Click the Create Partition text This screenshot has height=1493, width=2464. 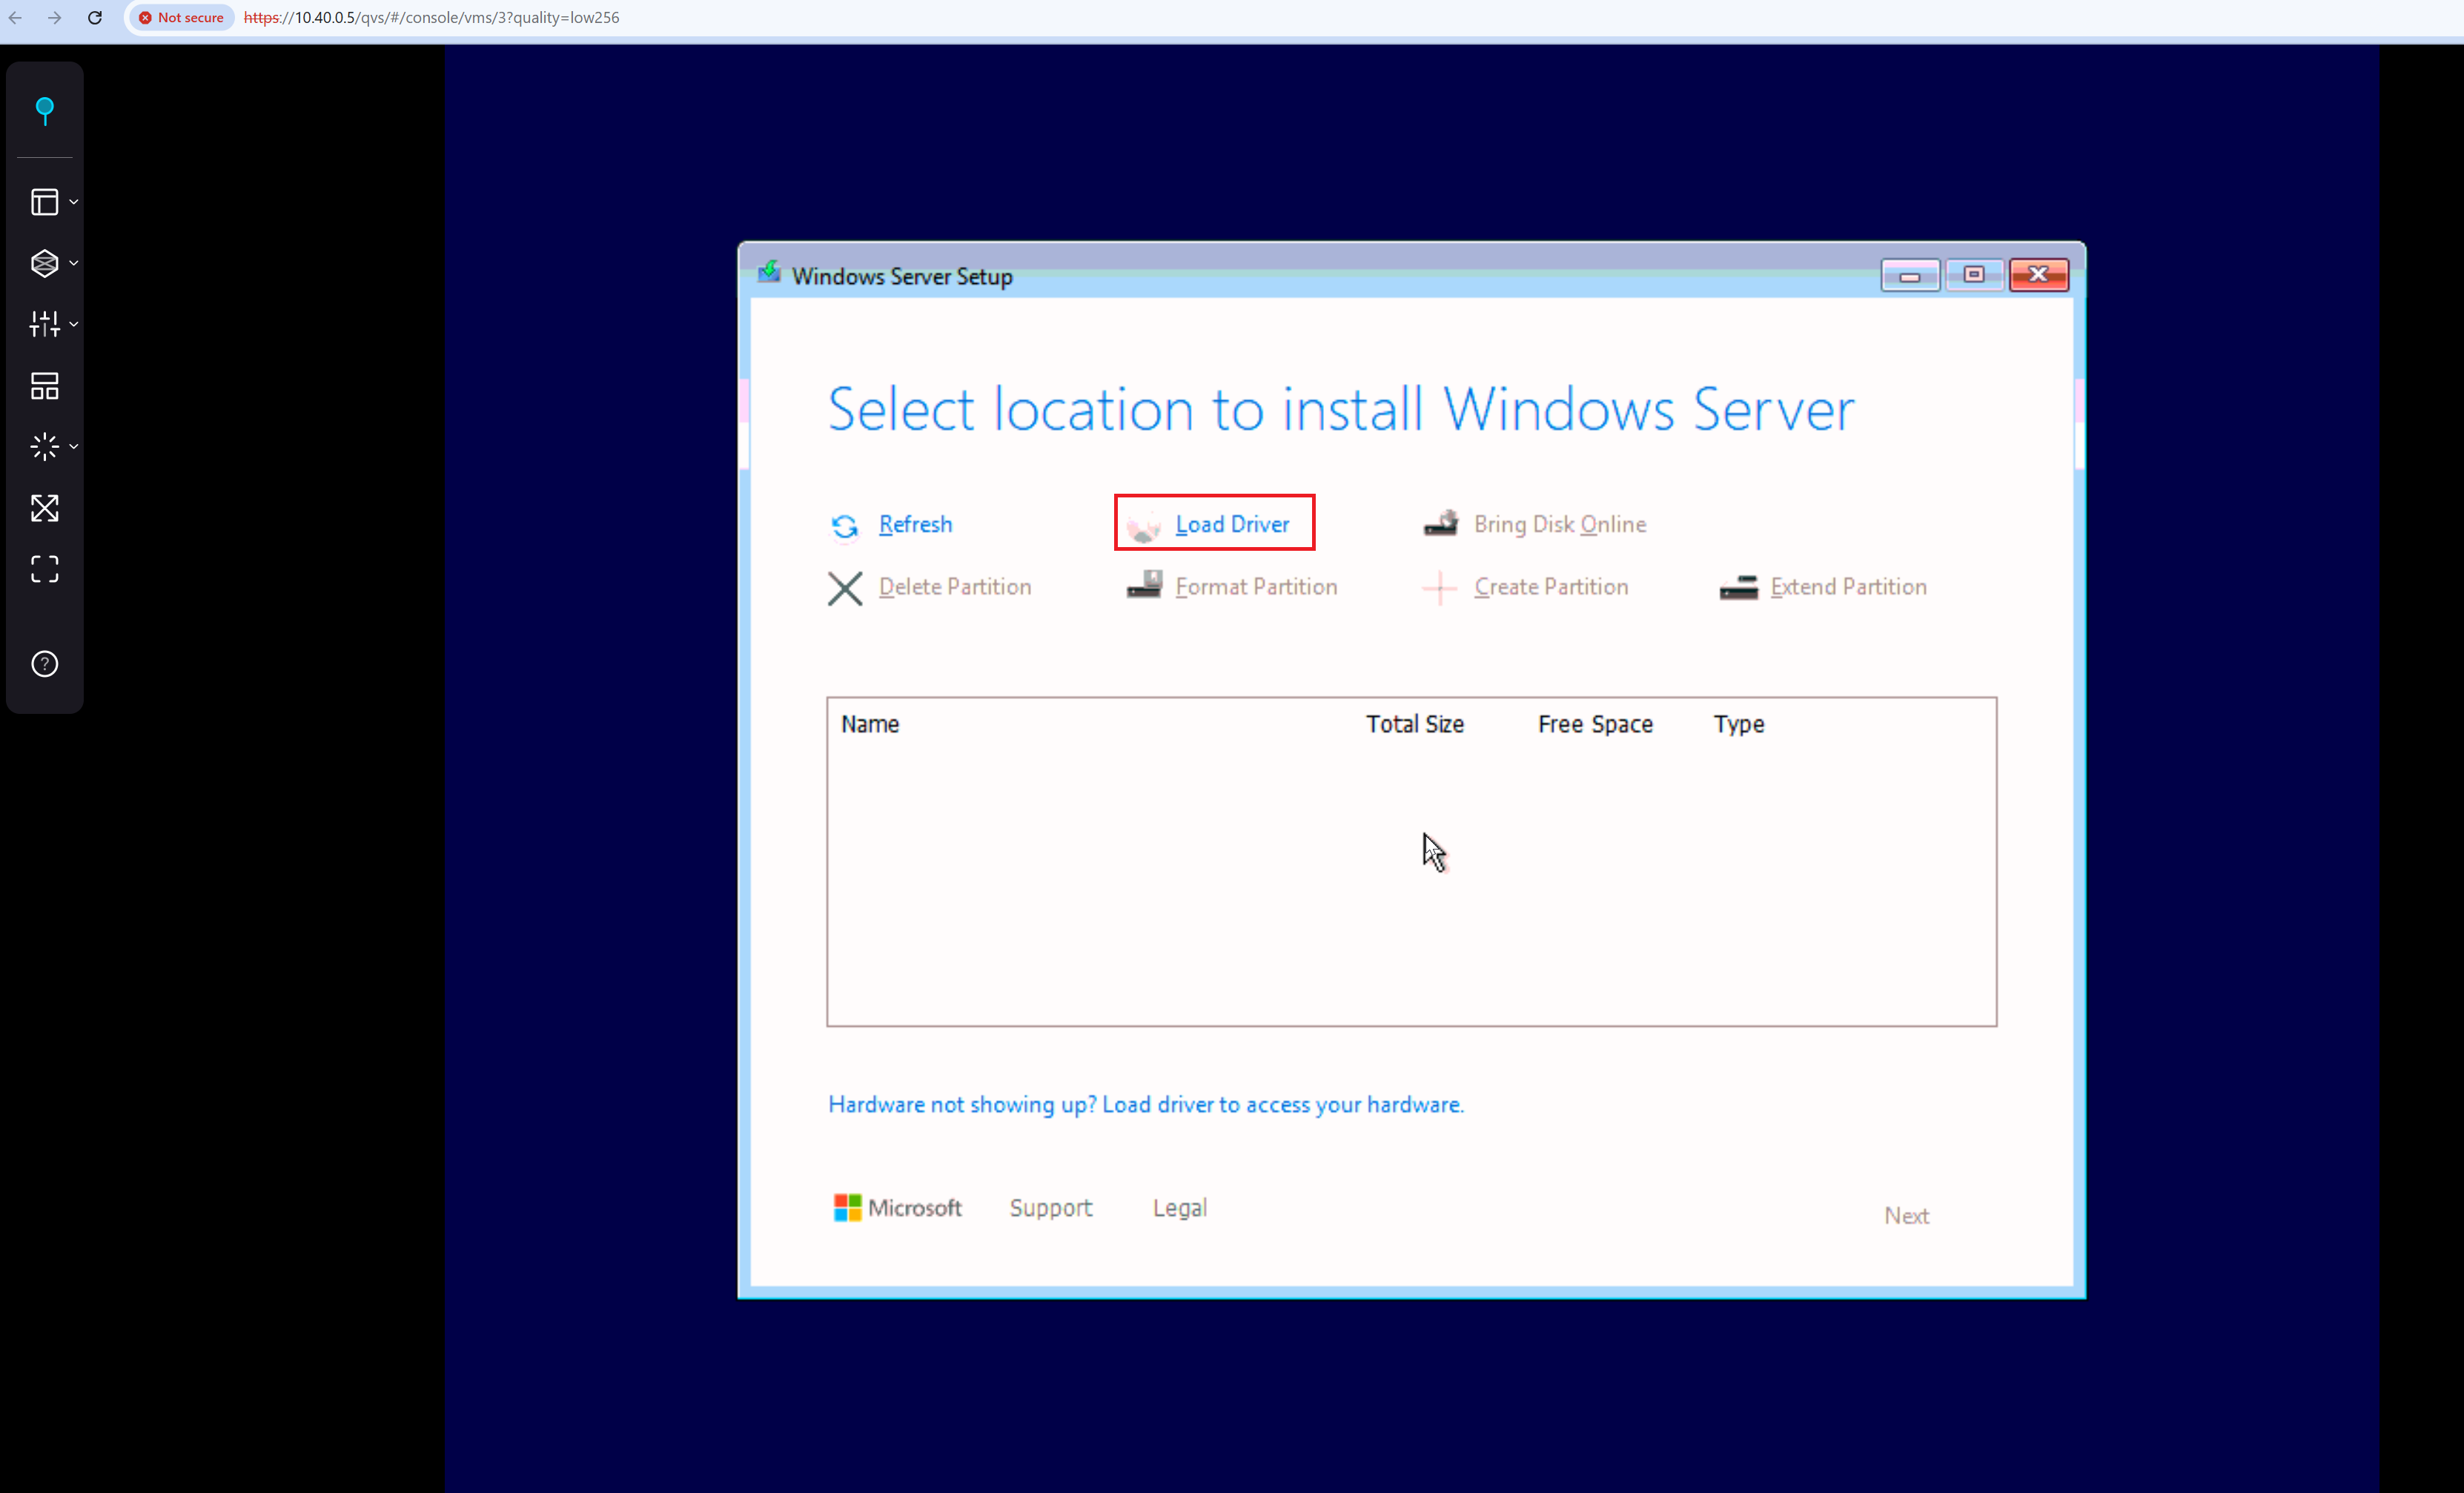click(x=1551, y=587)
